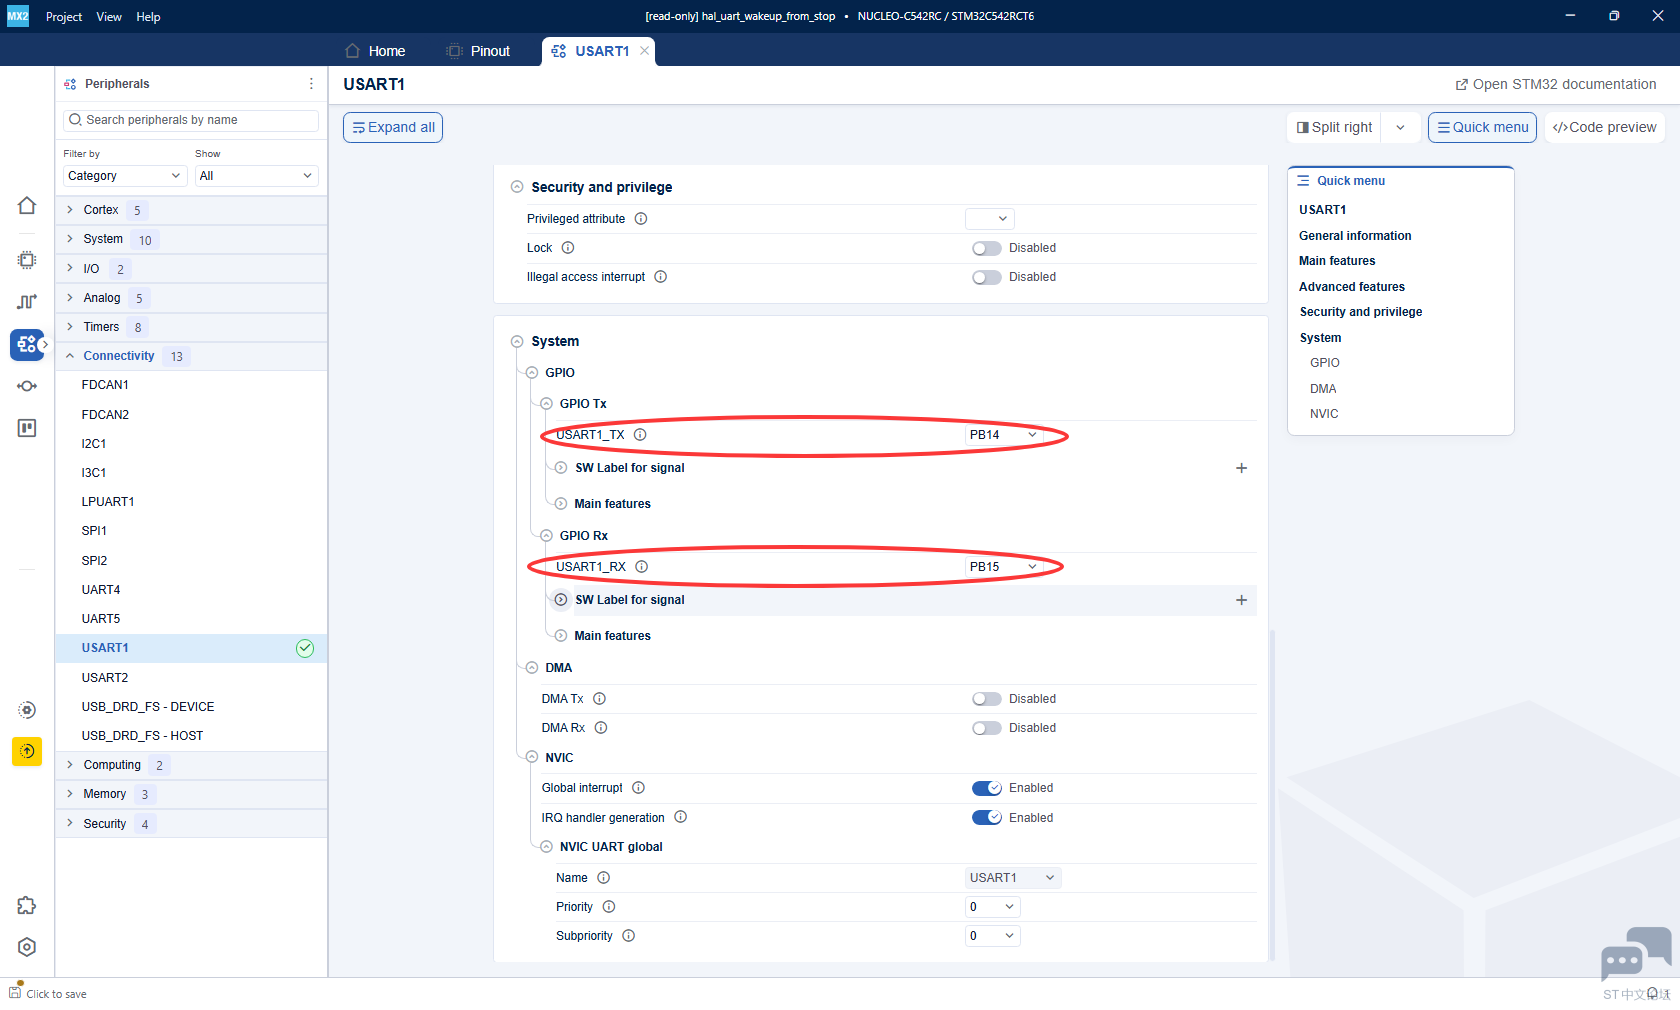The height and width of the screenshot is (1010, 1680).
Task: Toggle the Lock switch
Action: coord(986,248)
